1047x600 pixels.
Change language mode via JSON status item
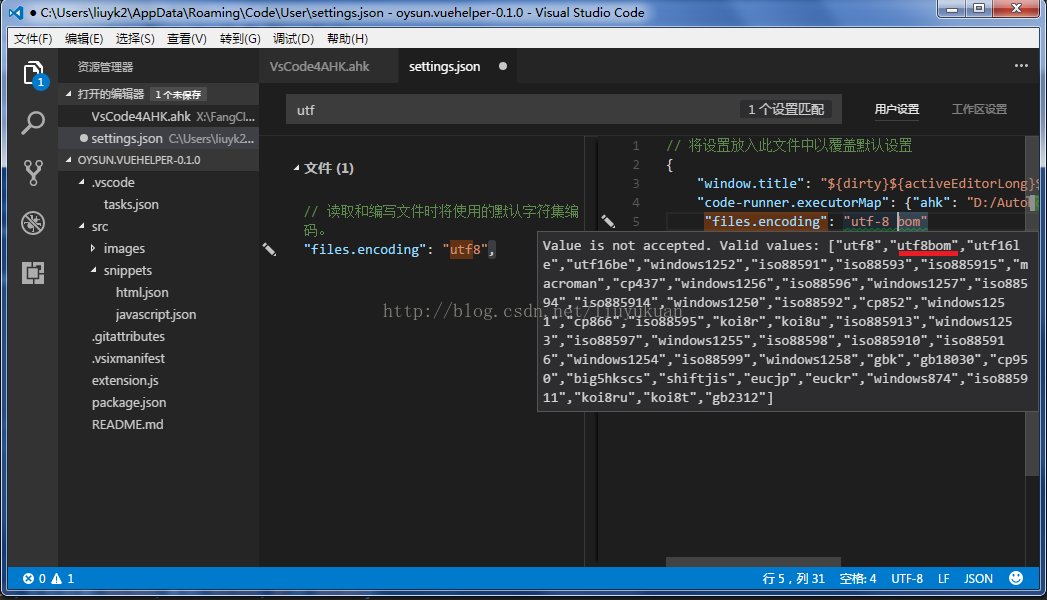pyautogui.click(x=978, y=579)
